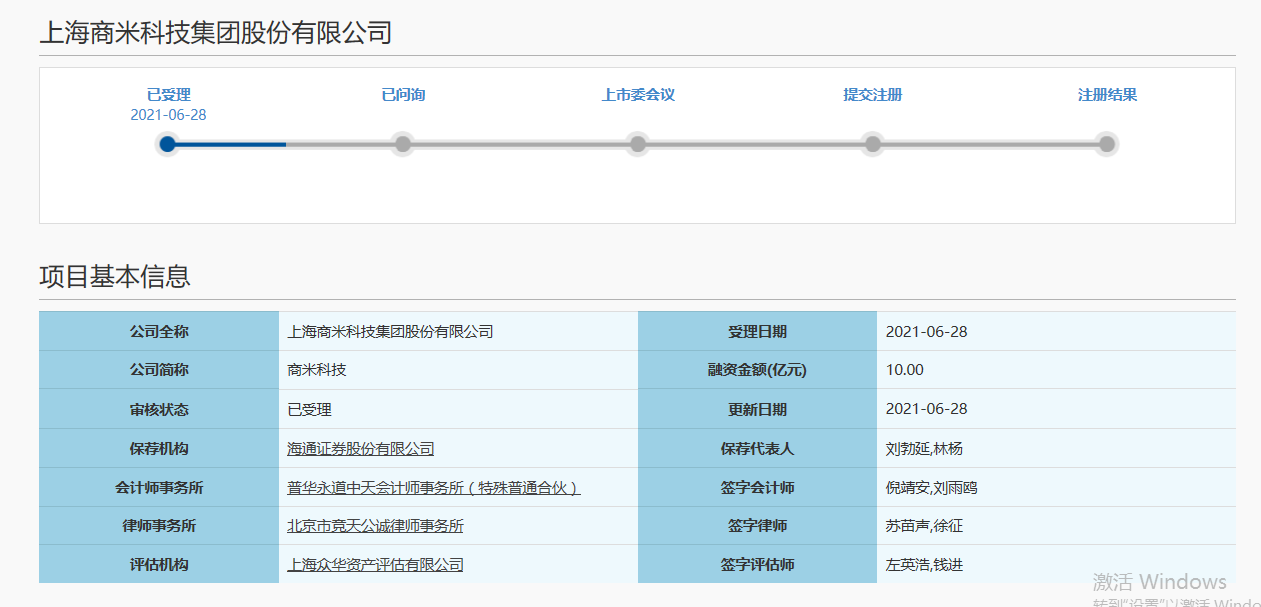Click the 会计师事务所 header cell
The width and height of the screenshot is (1261, 607).
(159, 488)
